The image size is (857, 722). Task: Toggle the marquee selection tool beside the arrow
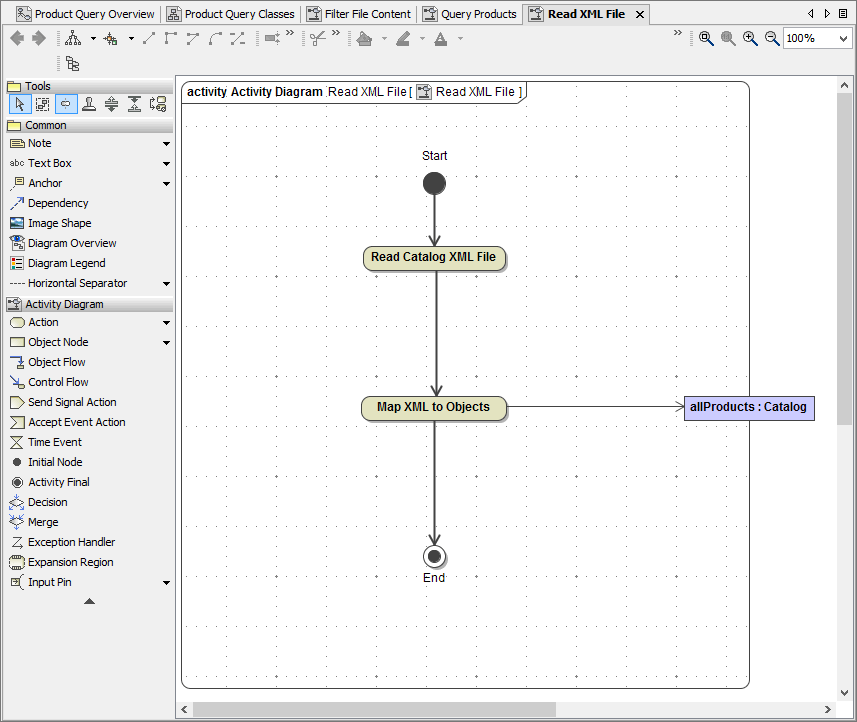(41, 103)
